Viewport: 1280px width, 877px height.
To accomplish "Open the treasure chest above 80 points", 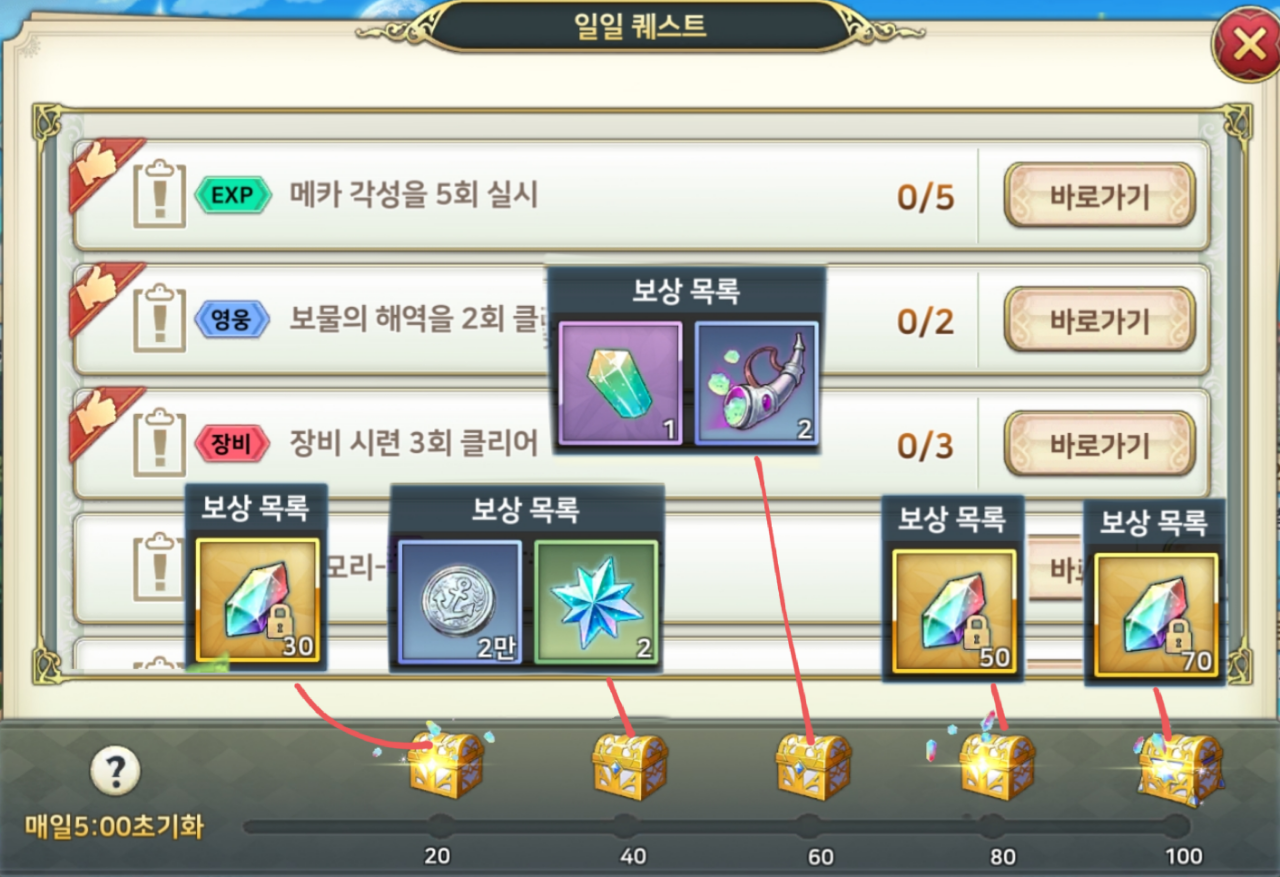I will click(997, 766).
